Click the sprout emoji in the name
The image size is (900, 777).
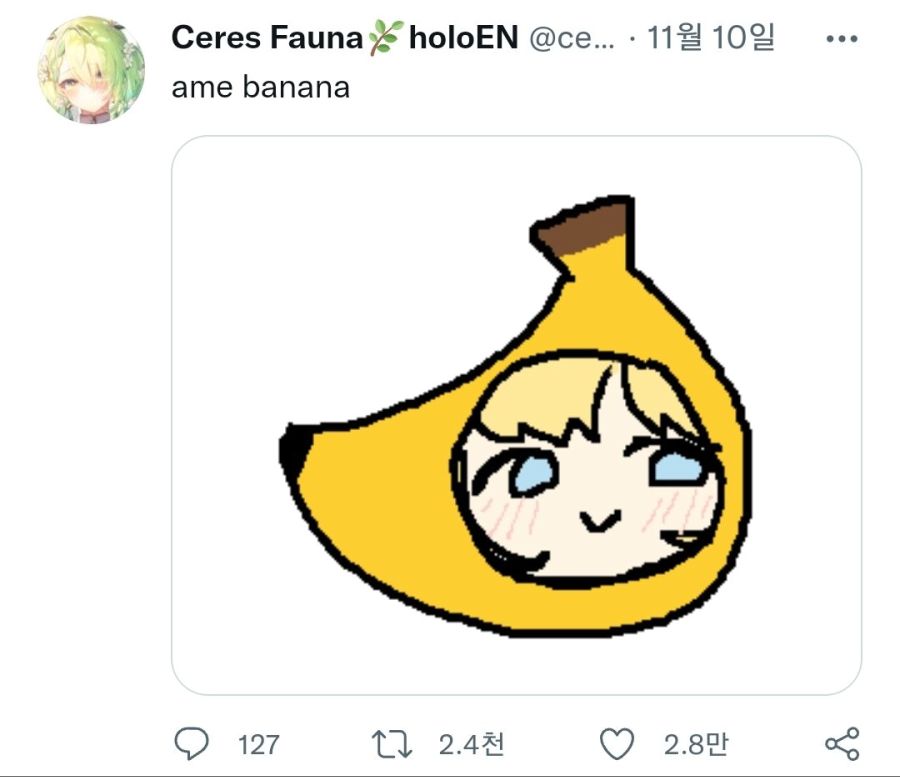[385, 39]
